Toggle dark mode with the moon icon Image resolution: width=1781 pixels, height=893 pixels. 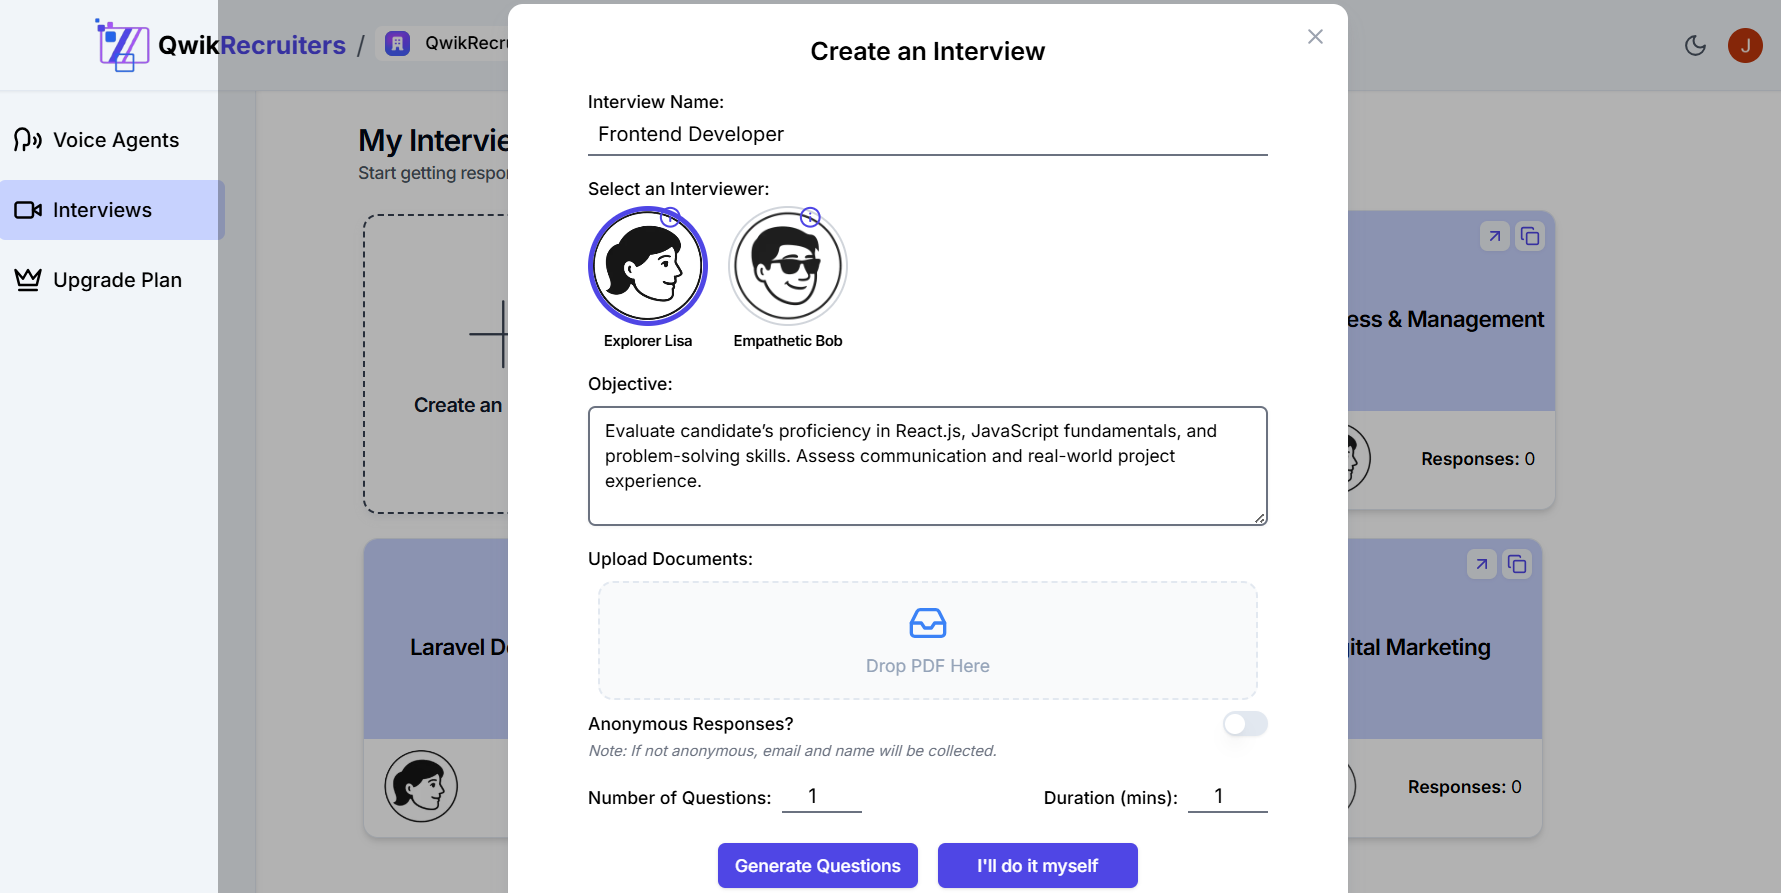click(1695, 45)
